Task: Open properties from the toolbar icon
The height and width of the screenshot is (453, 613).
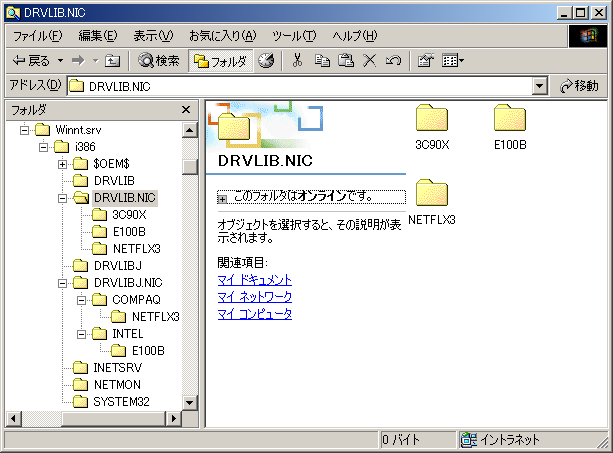Action: (x=425, y=61)
